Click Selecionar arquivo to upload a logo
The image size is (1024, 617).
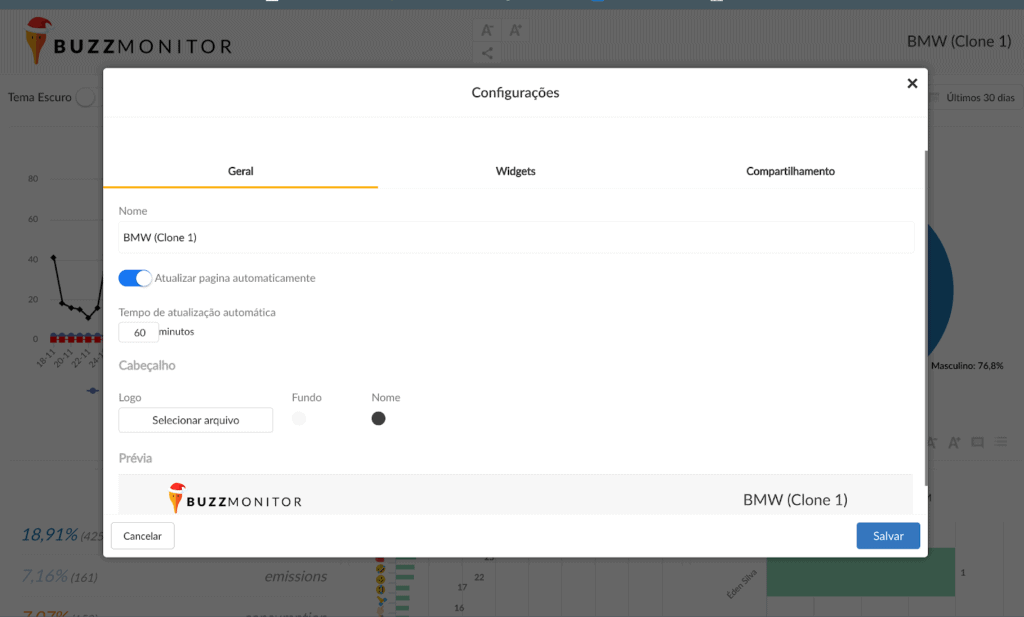[x=195, y=420]
